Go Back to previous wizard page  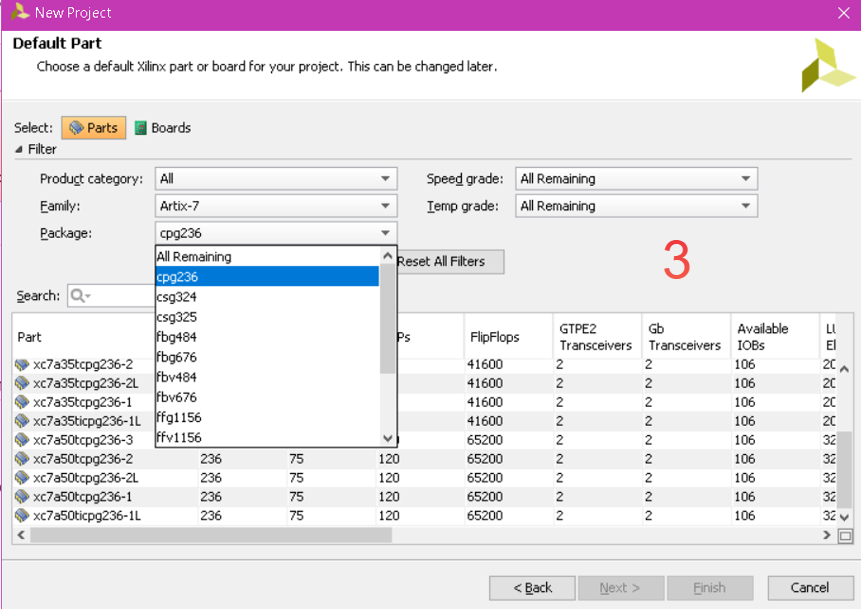coord(532,588)
